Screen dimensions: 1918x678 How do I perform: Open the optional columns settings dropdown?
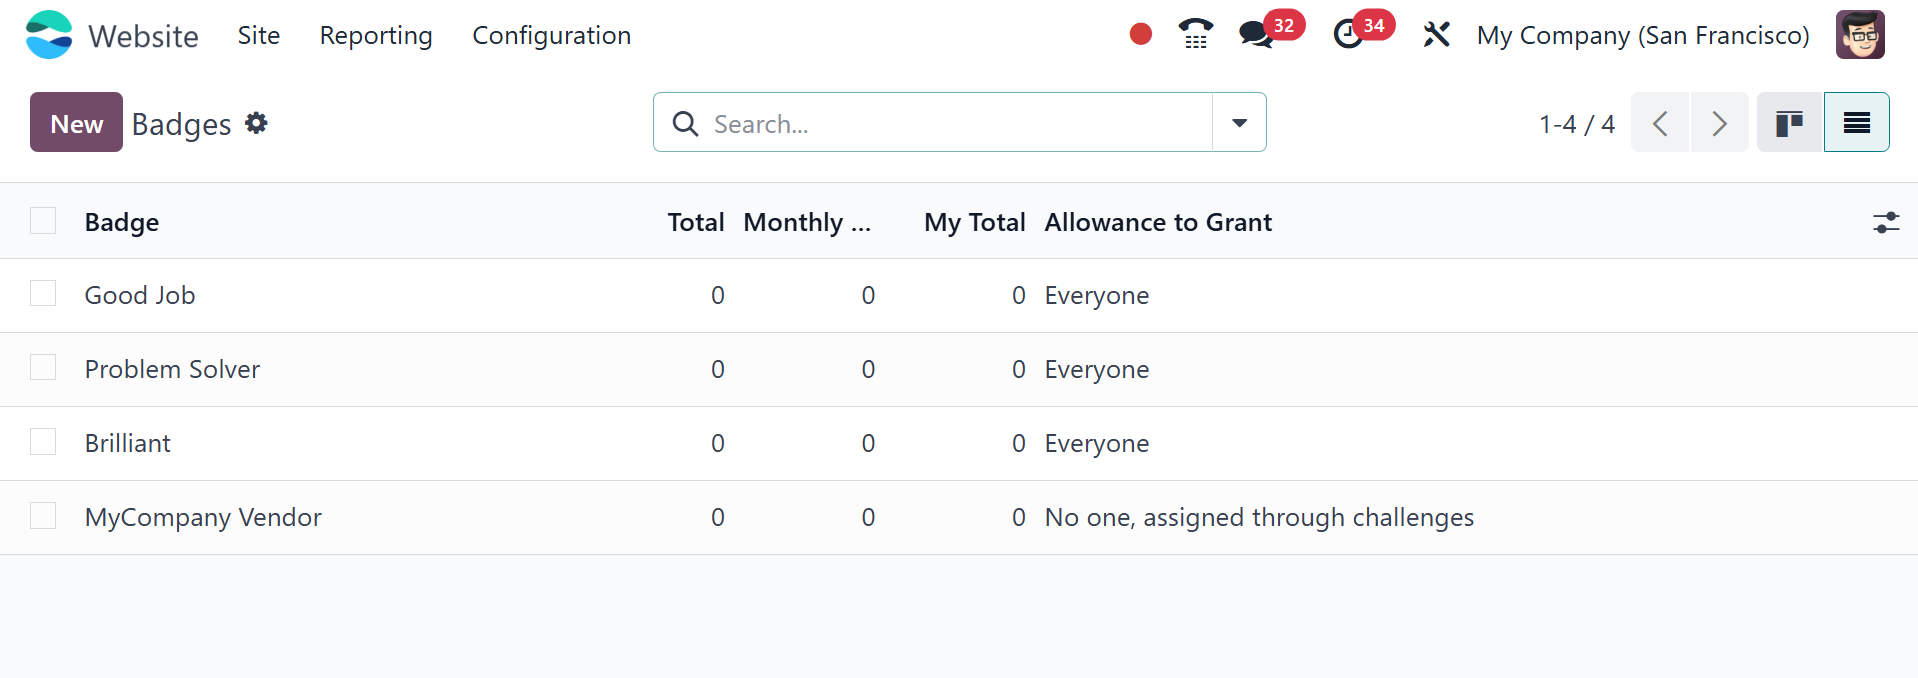point(1885,222)
